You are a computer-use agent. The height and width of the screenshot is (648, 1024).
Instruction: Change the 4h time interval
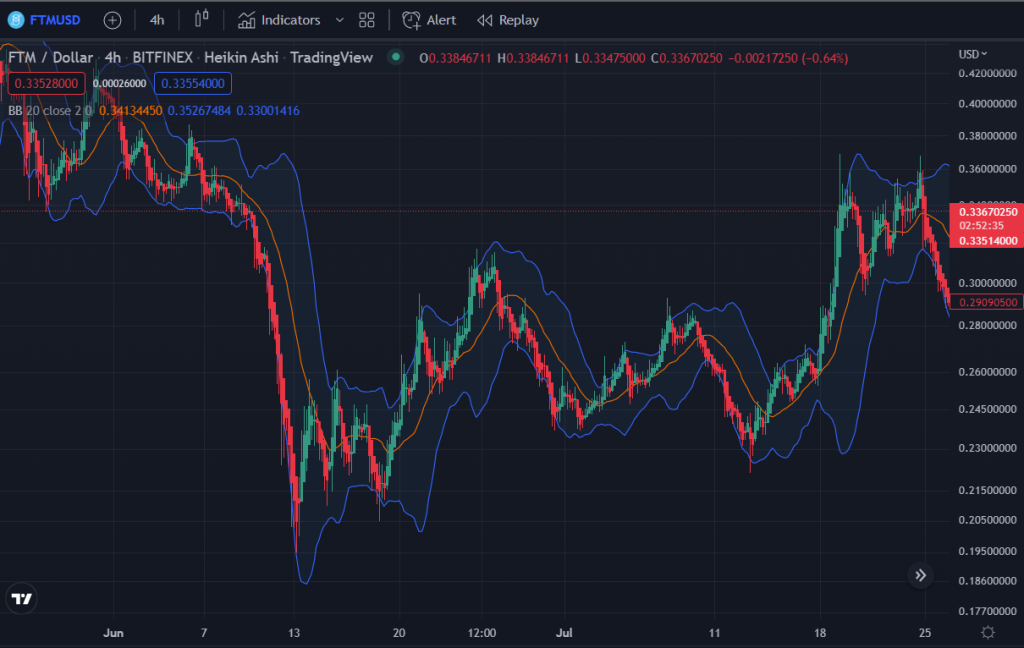(157, 20)
